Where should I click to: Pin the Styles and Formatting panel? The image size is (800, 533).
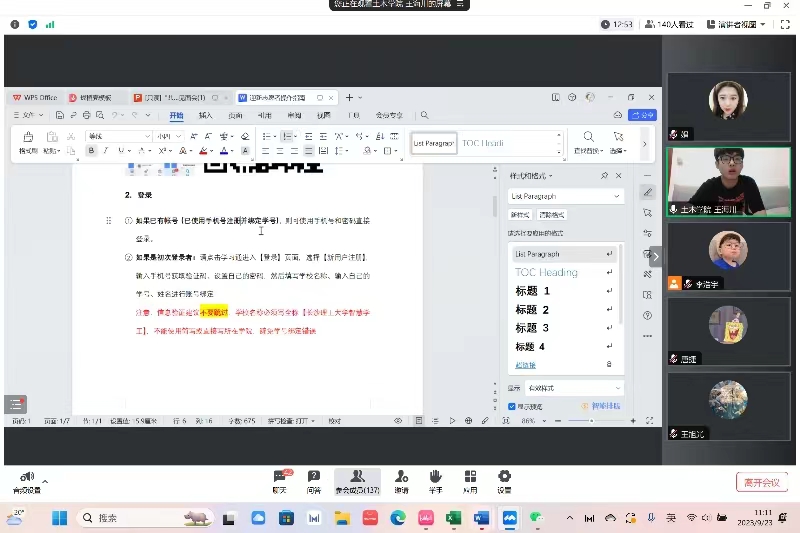pos(605,175)
